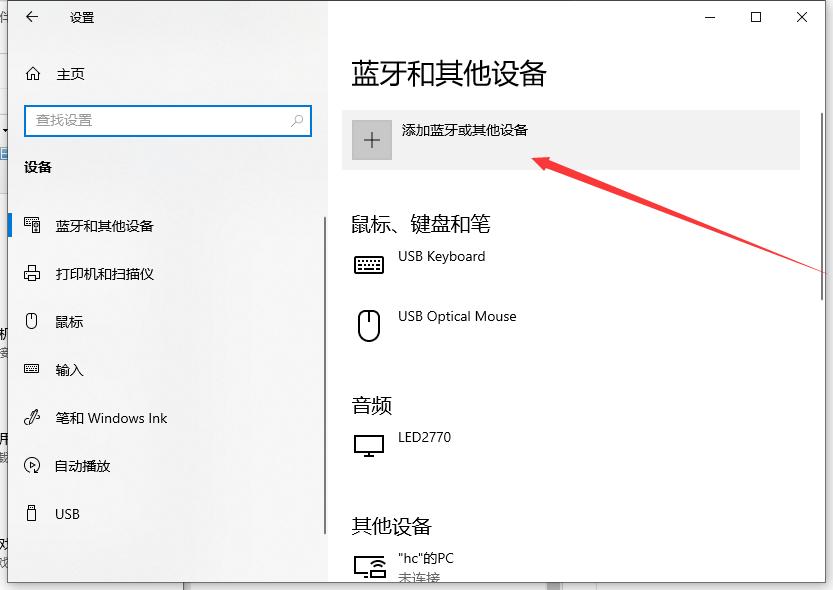Click the 添加蓝牙或其他设备 label
This screenshot has width=833, height=590.
(464, 130)
